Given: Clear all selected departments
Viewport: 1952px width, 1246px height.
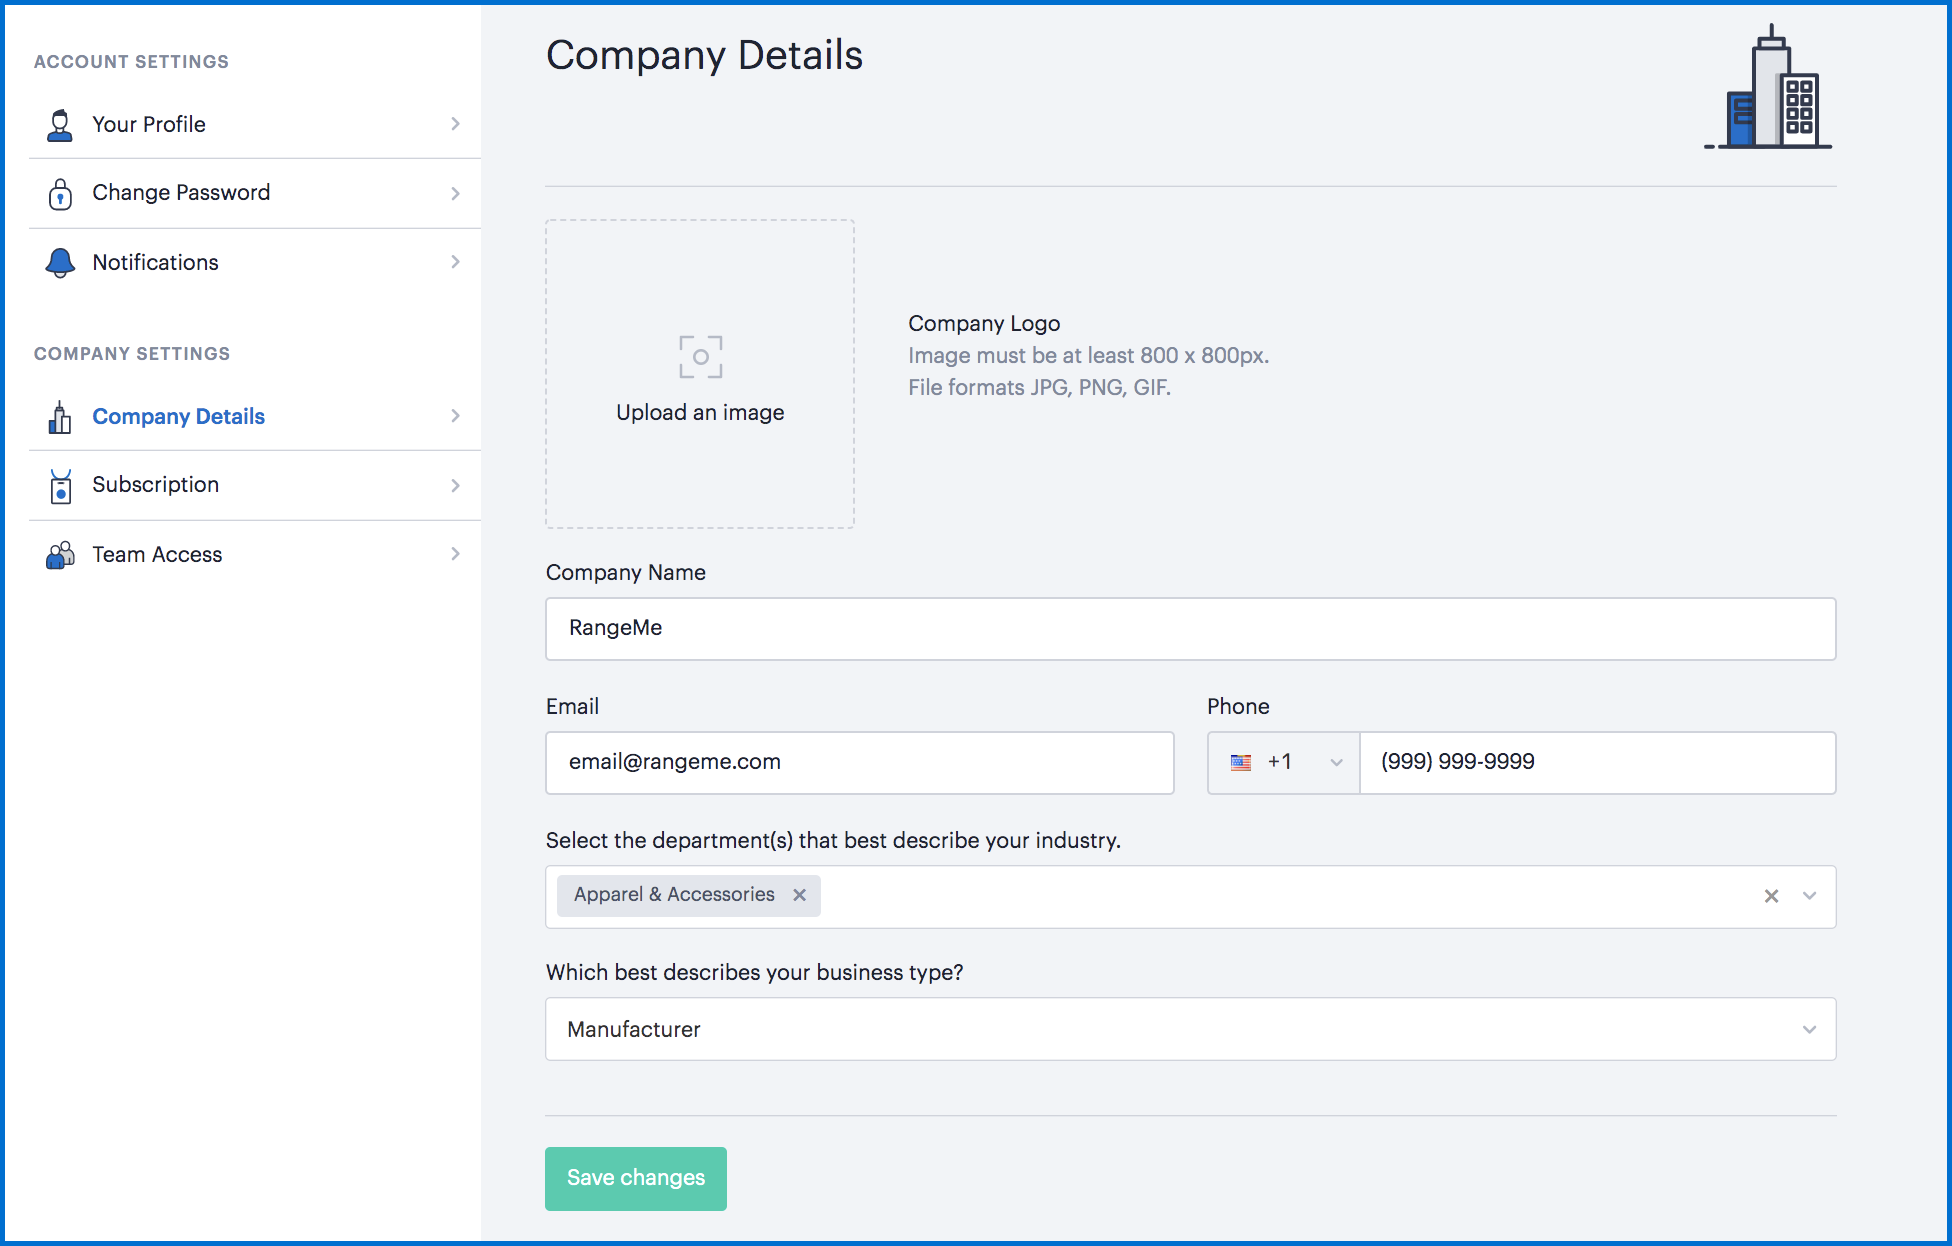Looking at the screenshot, I should click(1771, 896).
